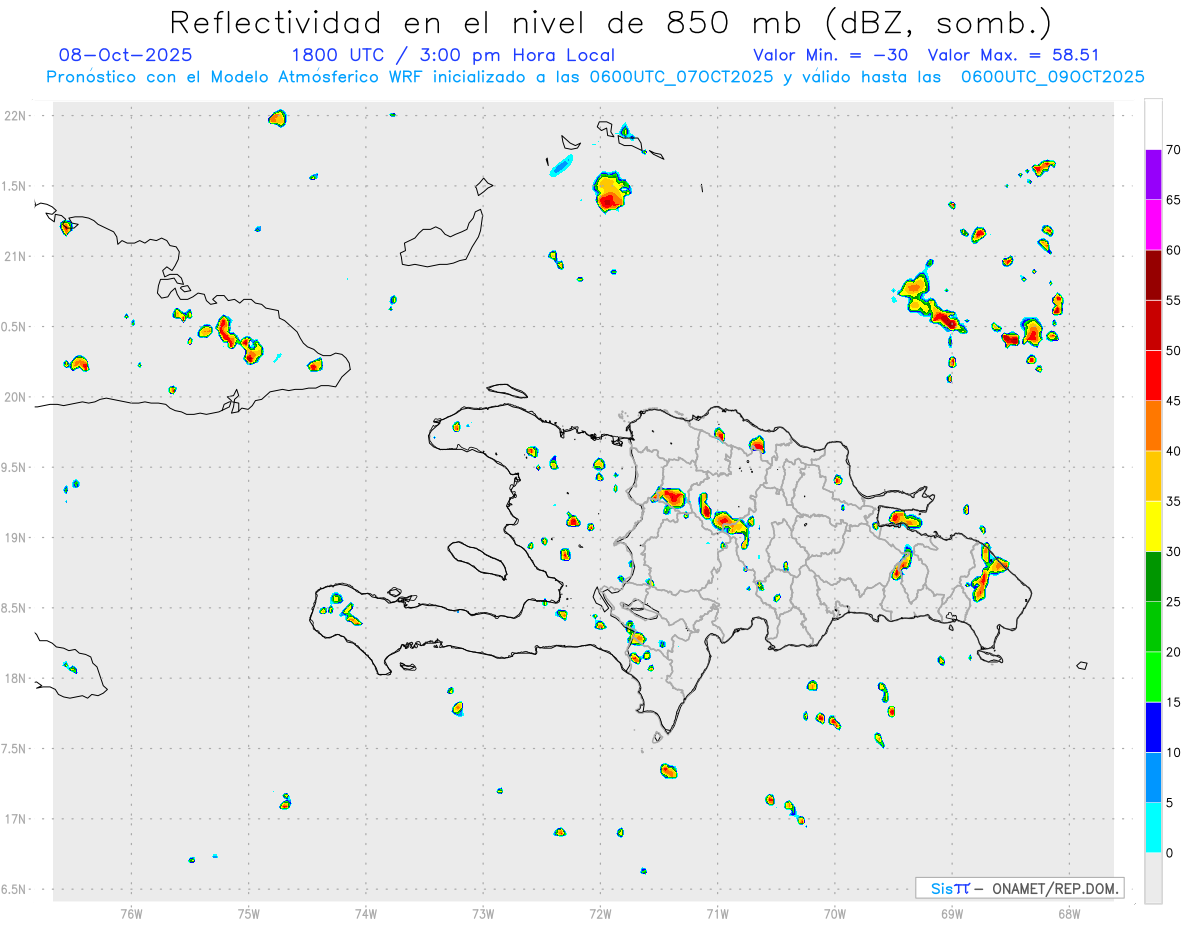Select the cyan 0–5 dBZ colorbar segment
Screen dimensions: 1200x927
coord(1153,828)
